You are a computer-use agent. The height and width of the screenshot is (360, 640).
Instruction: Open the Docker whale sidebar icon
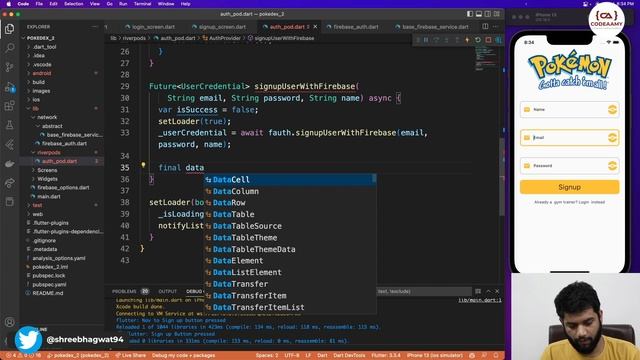pos(9,164)
